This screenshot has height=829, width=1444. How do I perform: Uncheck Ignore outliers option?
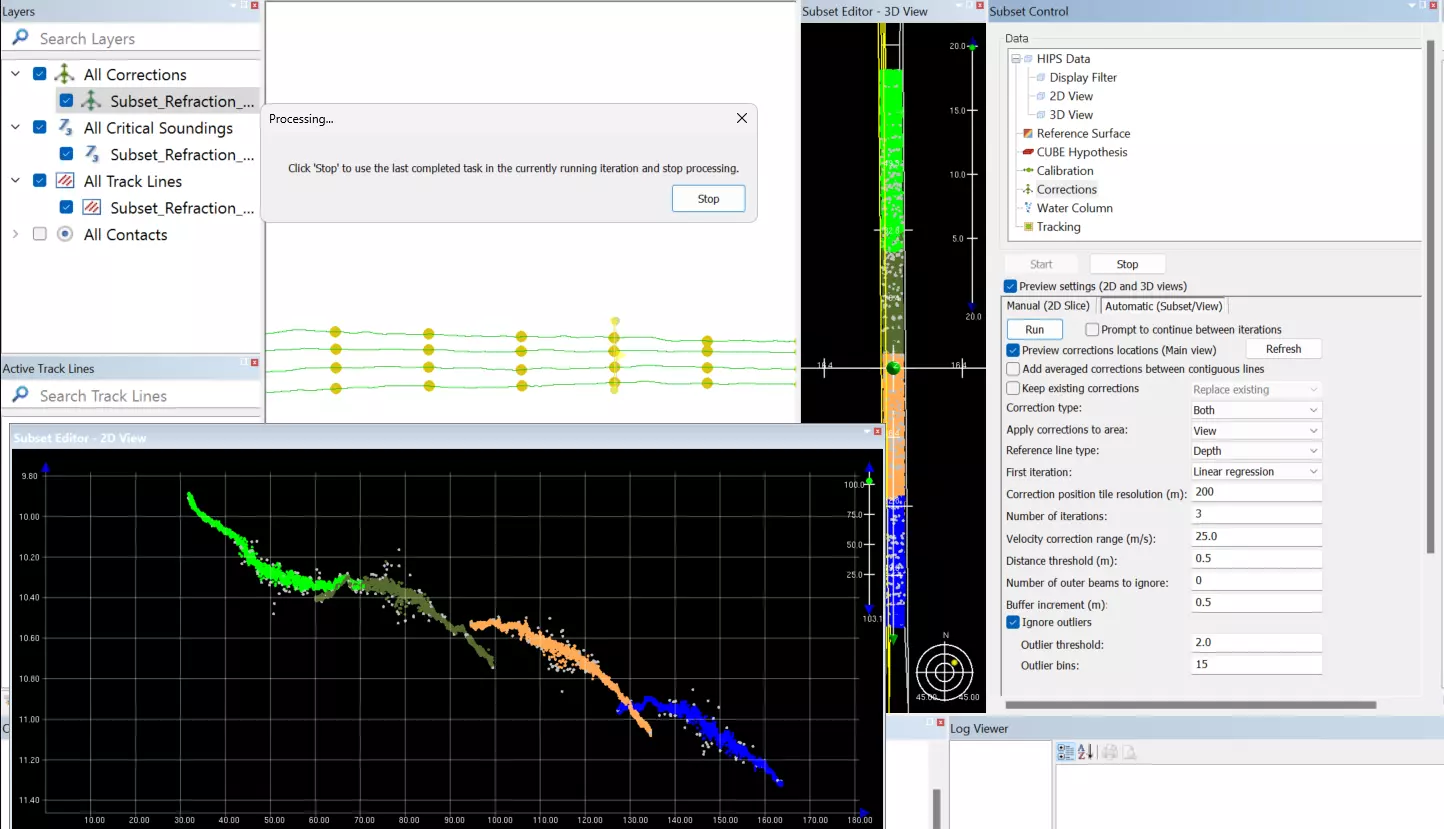1013,622
